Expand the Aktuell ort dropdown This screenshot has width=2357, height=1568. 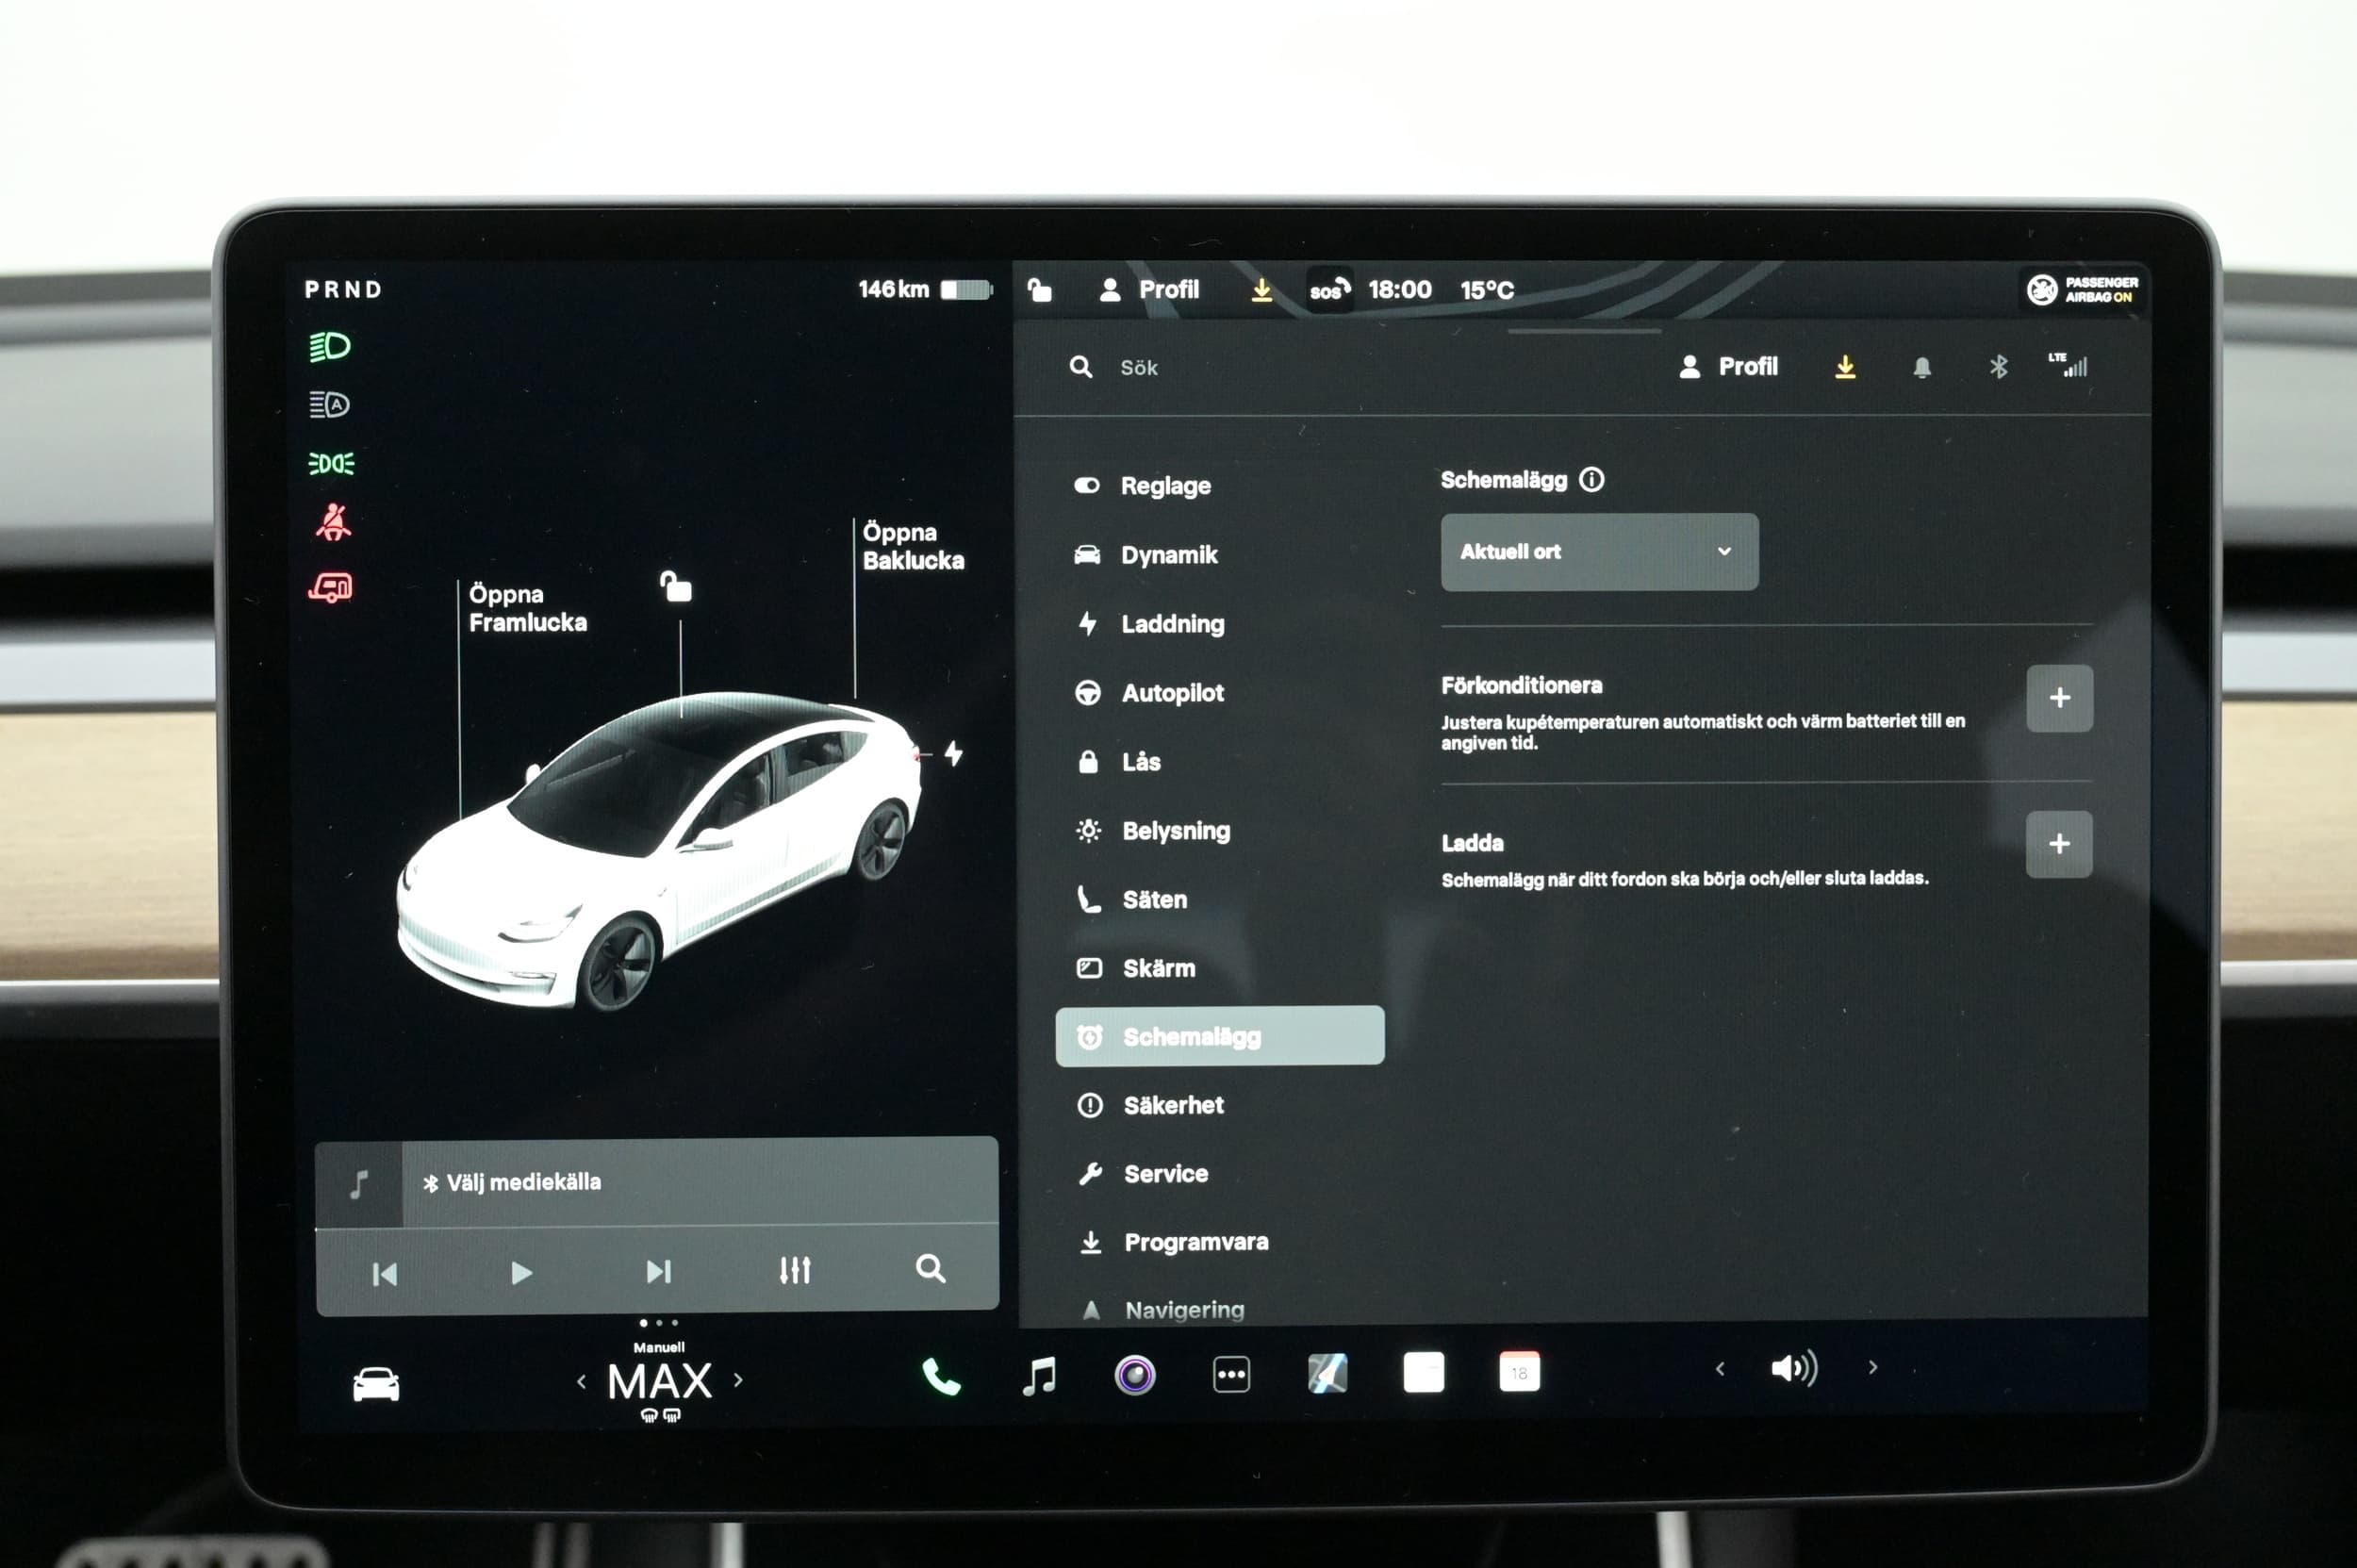[1598, 552]
